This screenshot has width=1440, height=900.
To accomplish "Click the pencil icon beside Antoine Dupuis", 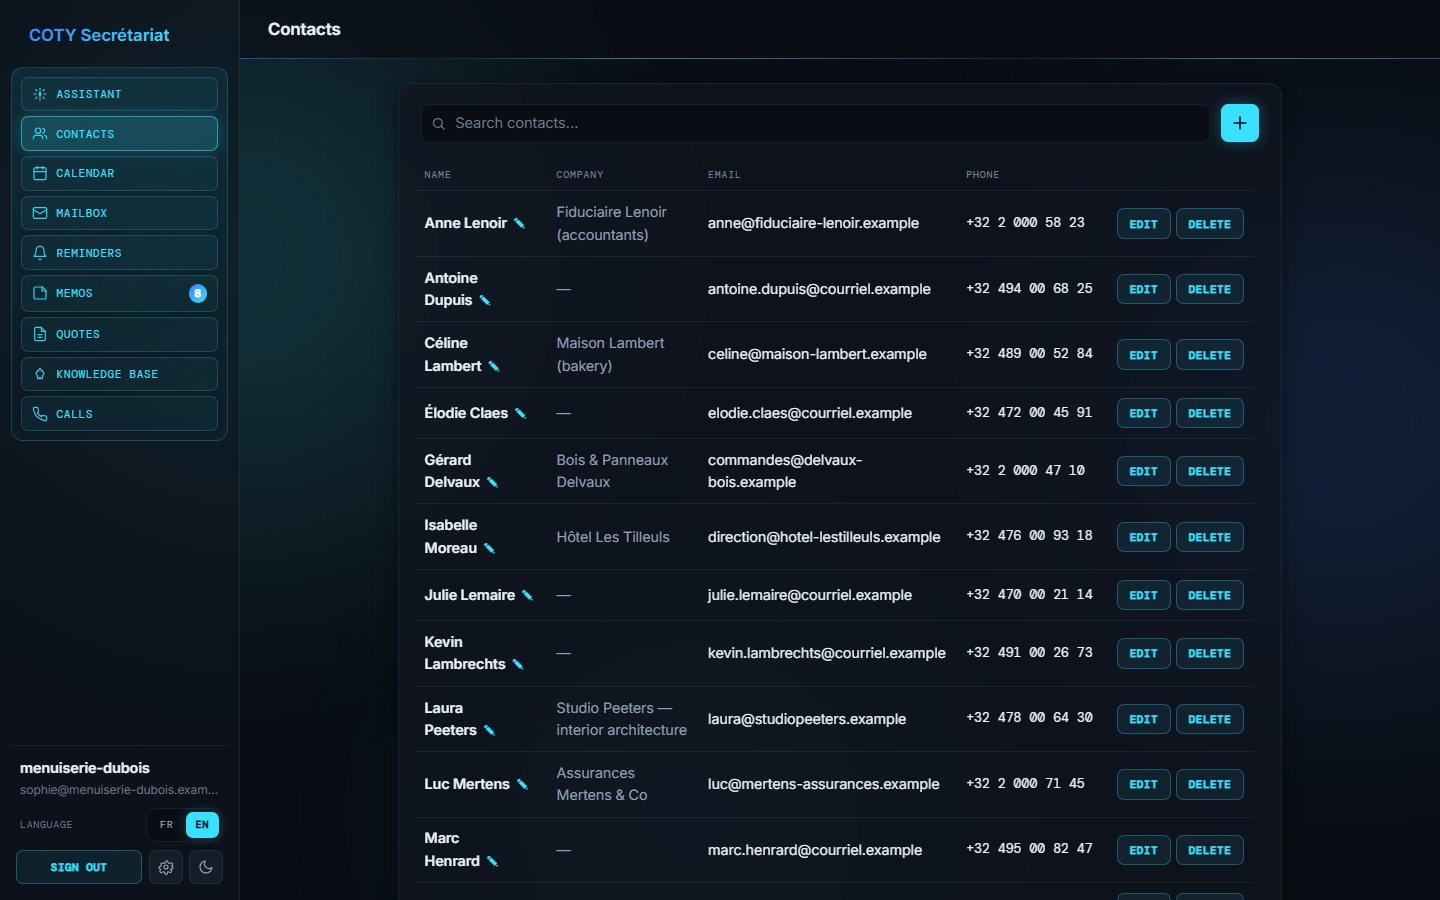I will point(485,300).
